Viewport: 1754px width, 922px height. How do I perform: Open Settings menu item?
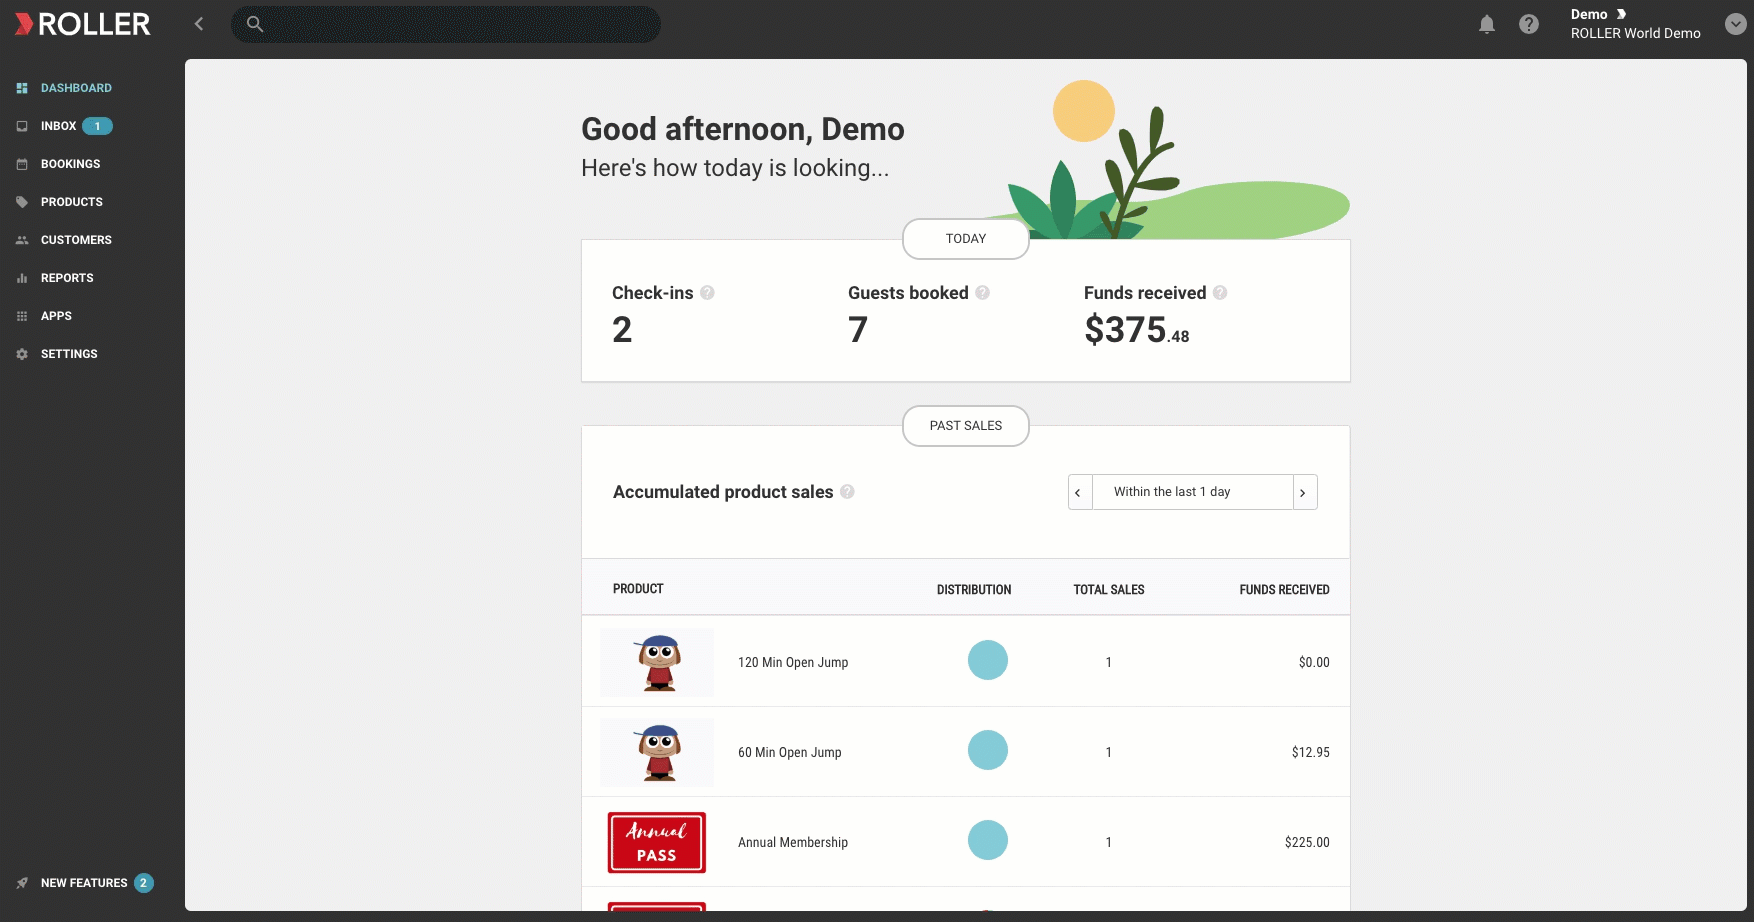coord(69,354)
